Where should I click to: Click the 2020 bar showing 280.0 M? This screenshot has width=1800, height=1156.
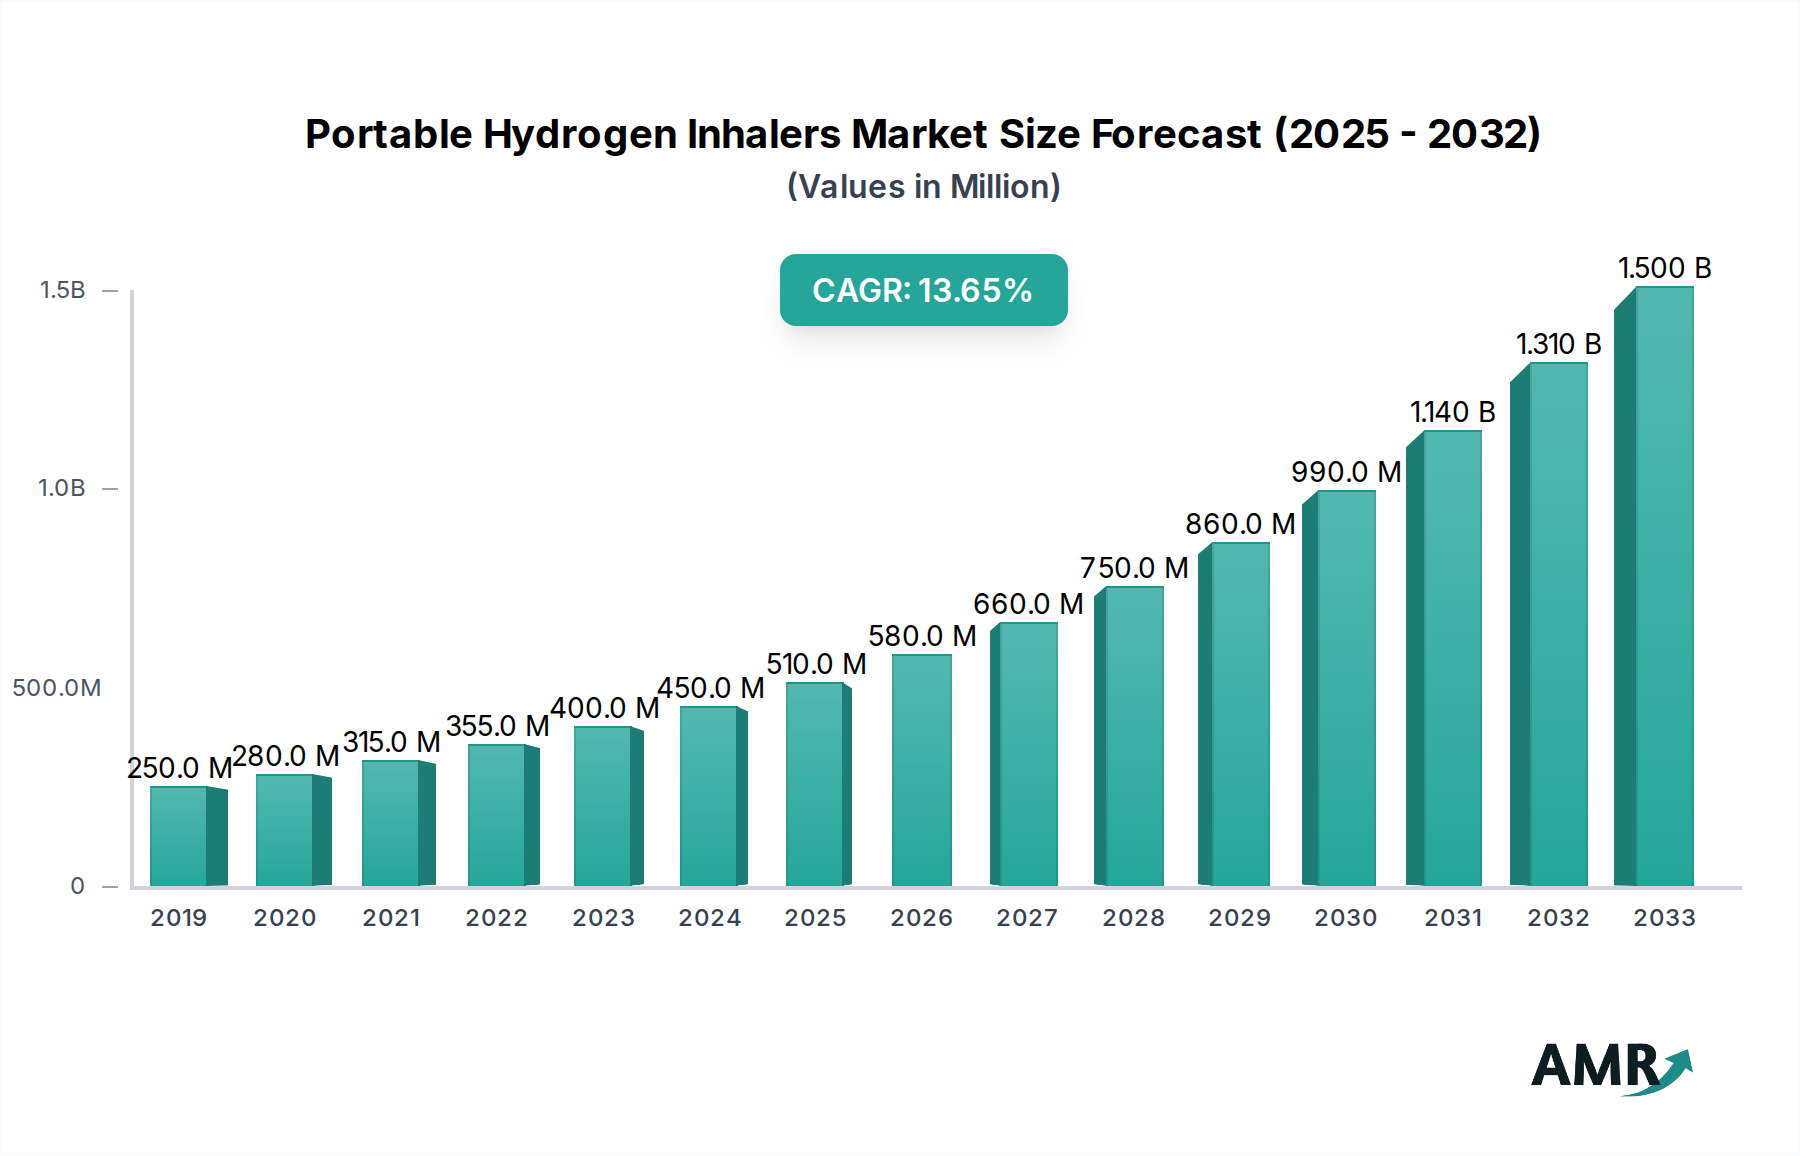pos(290,830)
